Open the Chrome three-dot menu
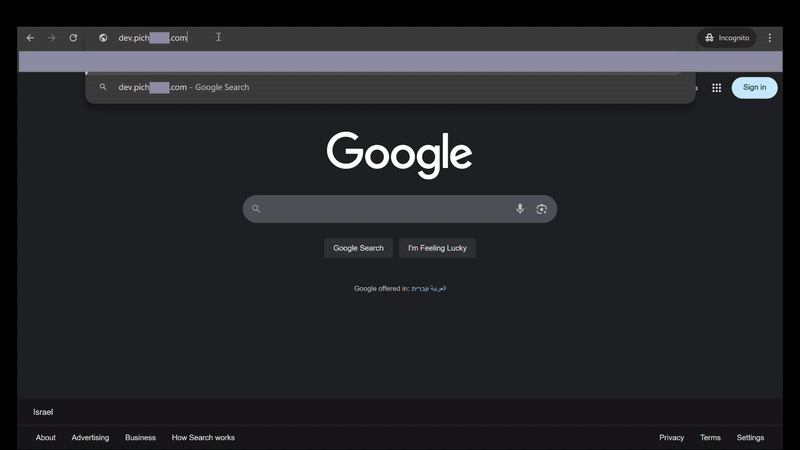Screen dimensions: 800x450 coord(769,38)
